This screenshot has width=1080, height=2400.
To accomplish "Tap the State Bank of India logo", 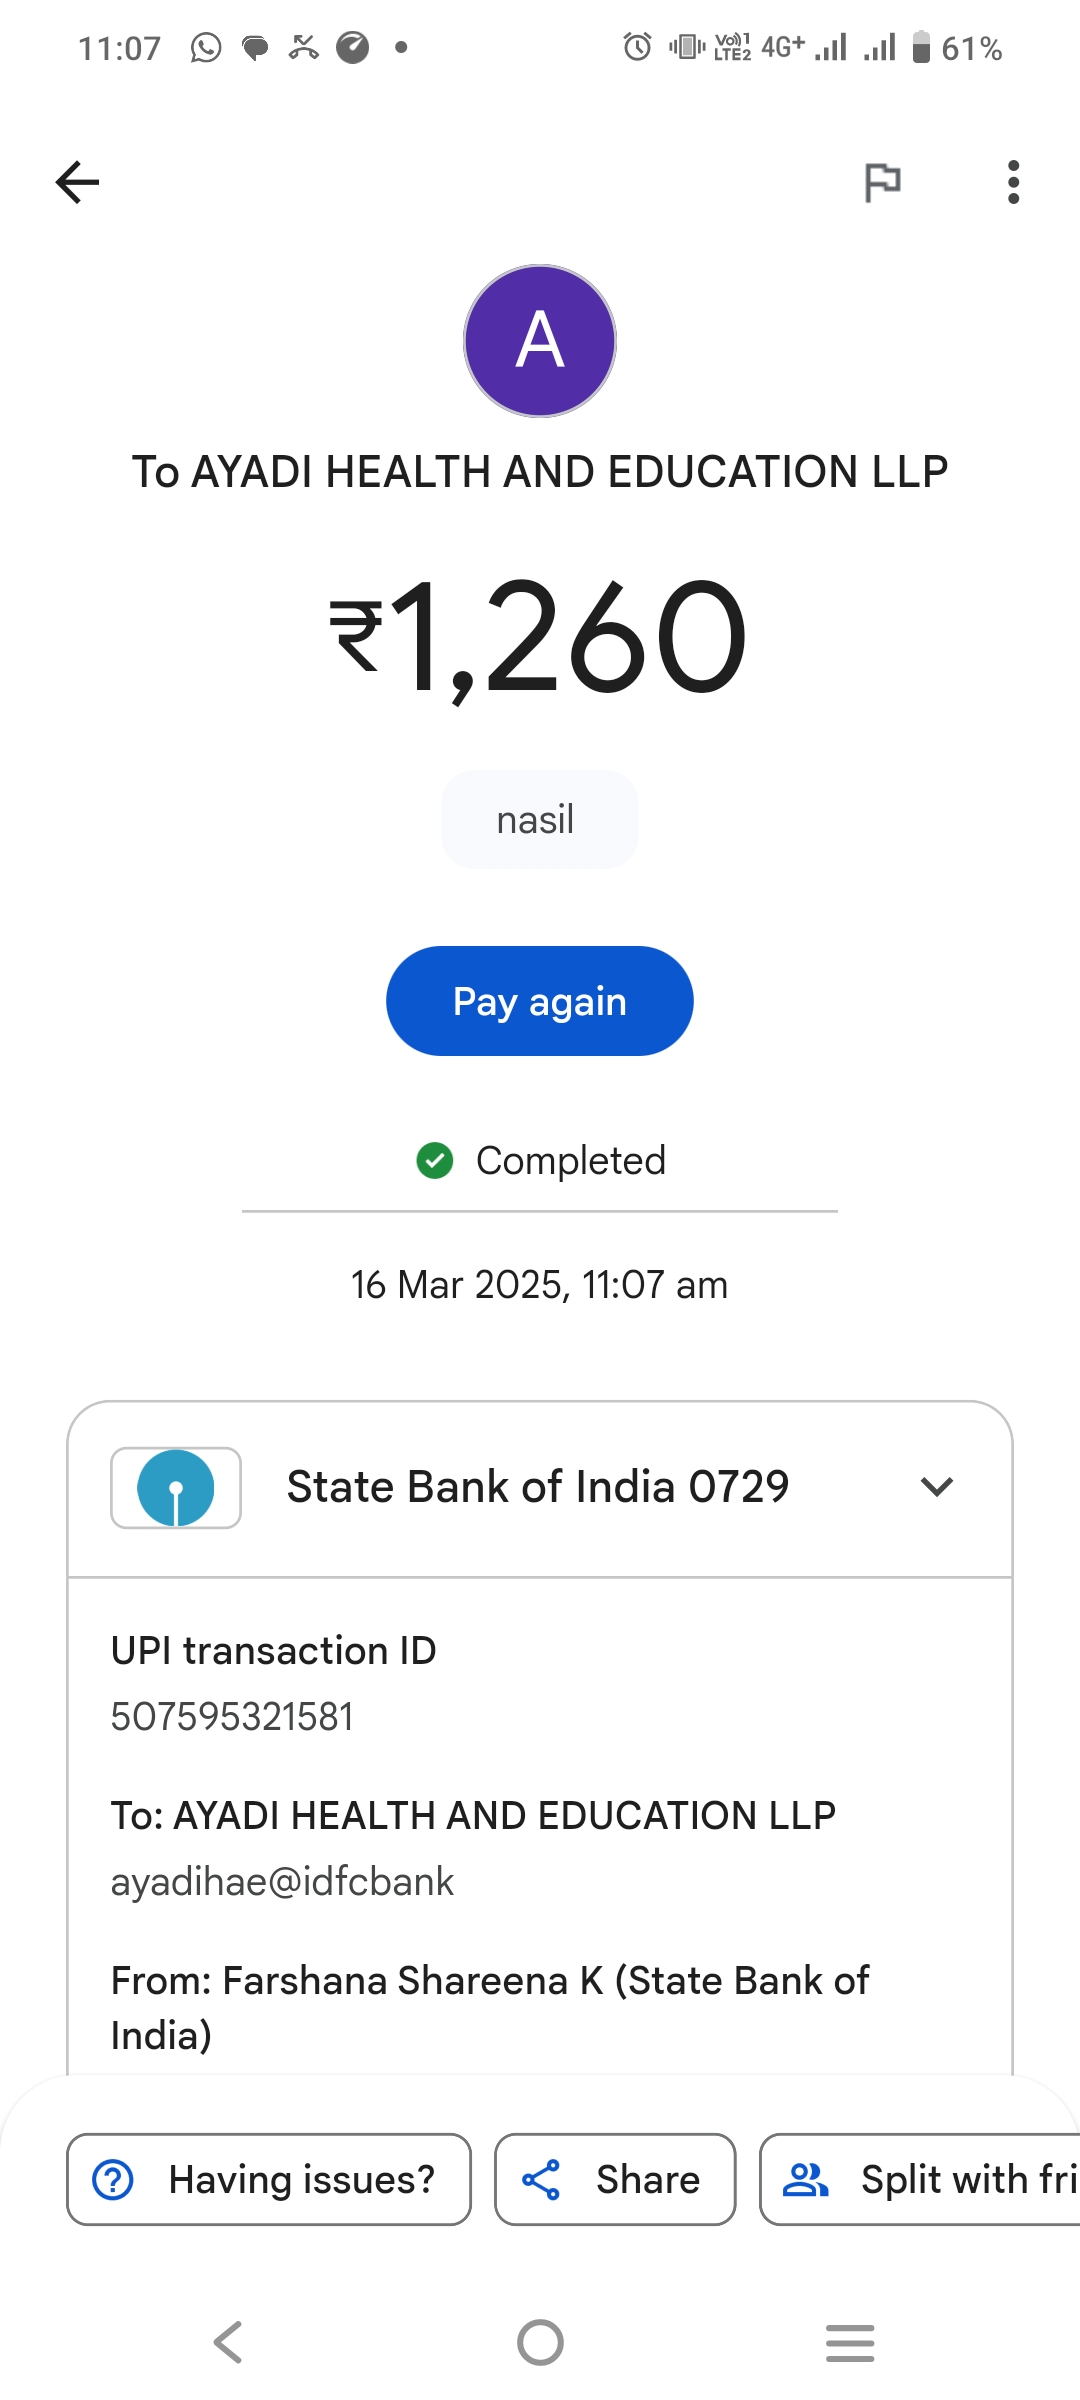I will point(176,1488).
